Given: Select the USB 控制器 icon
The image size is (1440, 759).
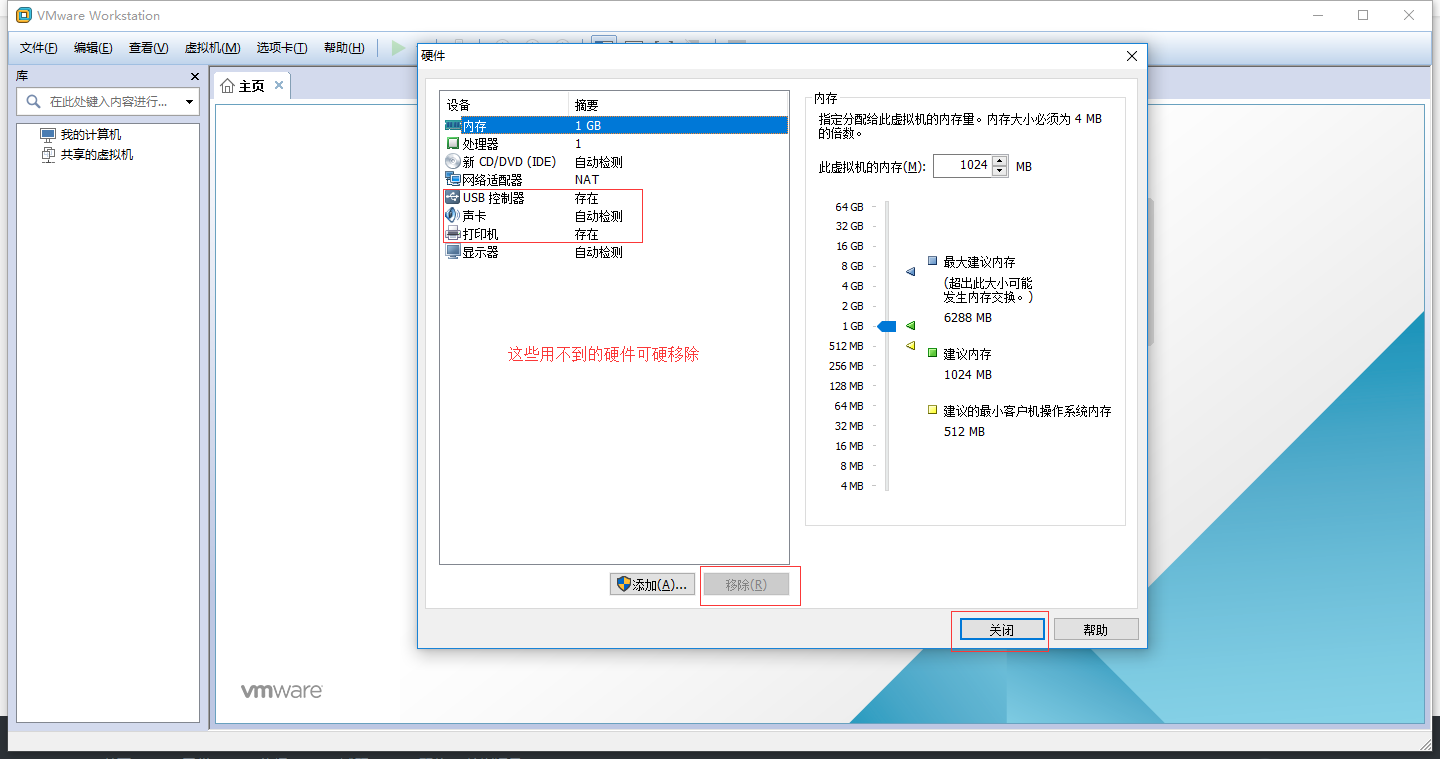Looking at the screenshot, I should point(453,198).
